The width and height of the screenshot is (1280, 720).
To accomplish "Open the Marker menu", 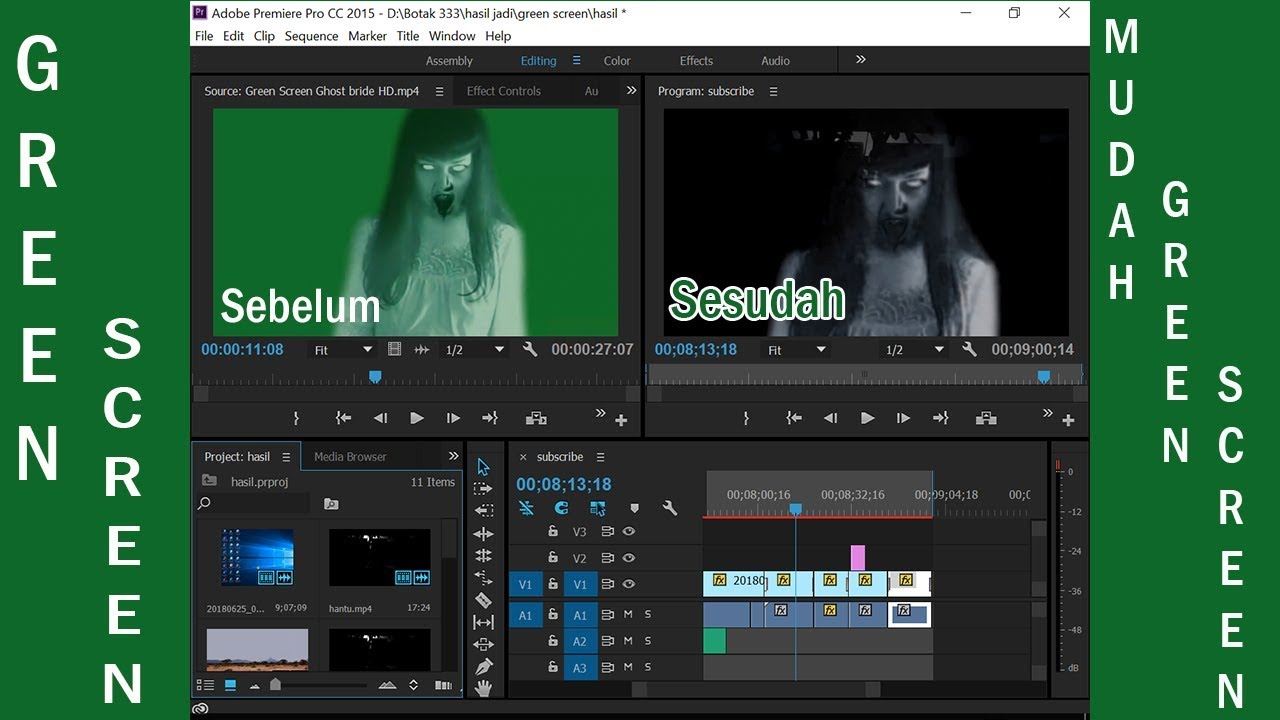I will [367, 36].
